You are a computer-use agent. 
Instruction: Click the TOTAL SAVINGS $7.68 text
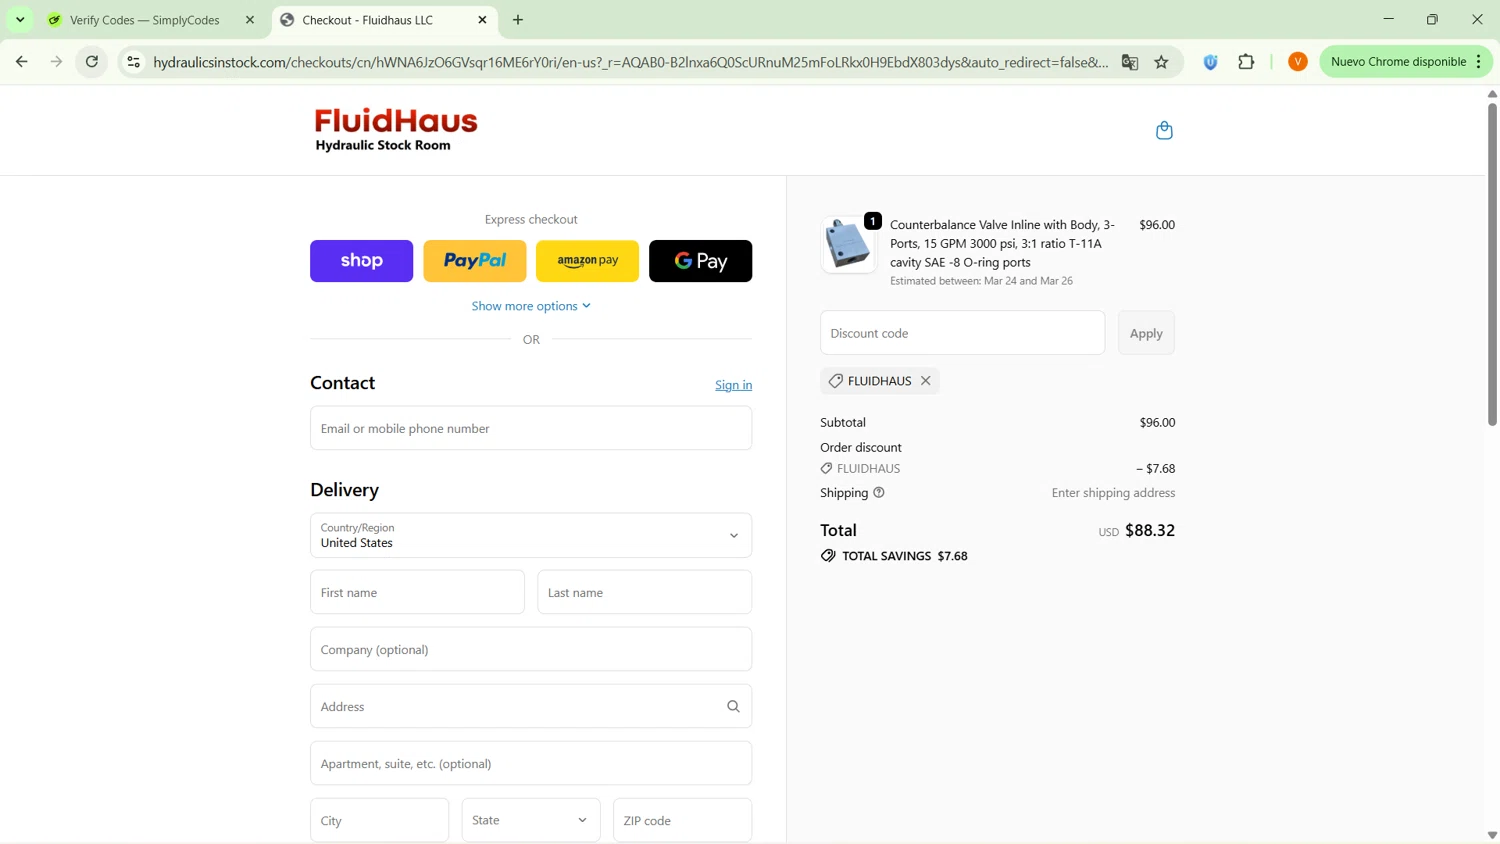905,556
